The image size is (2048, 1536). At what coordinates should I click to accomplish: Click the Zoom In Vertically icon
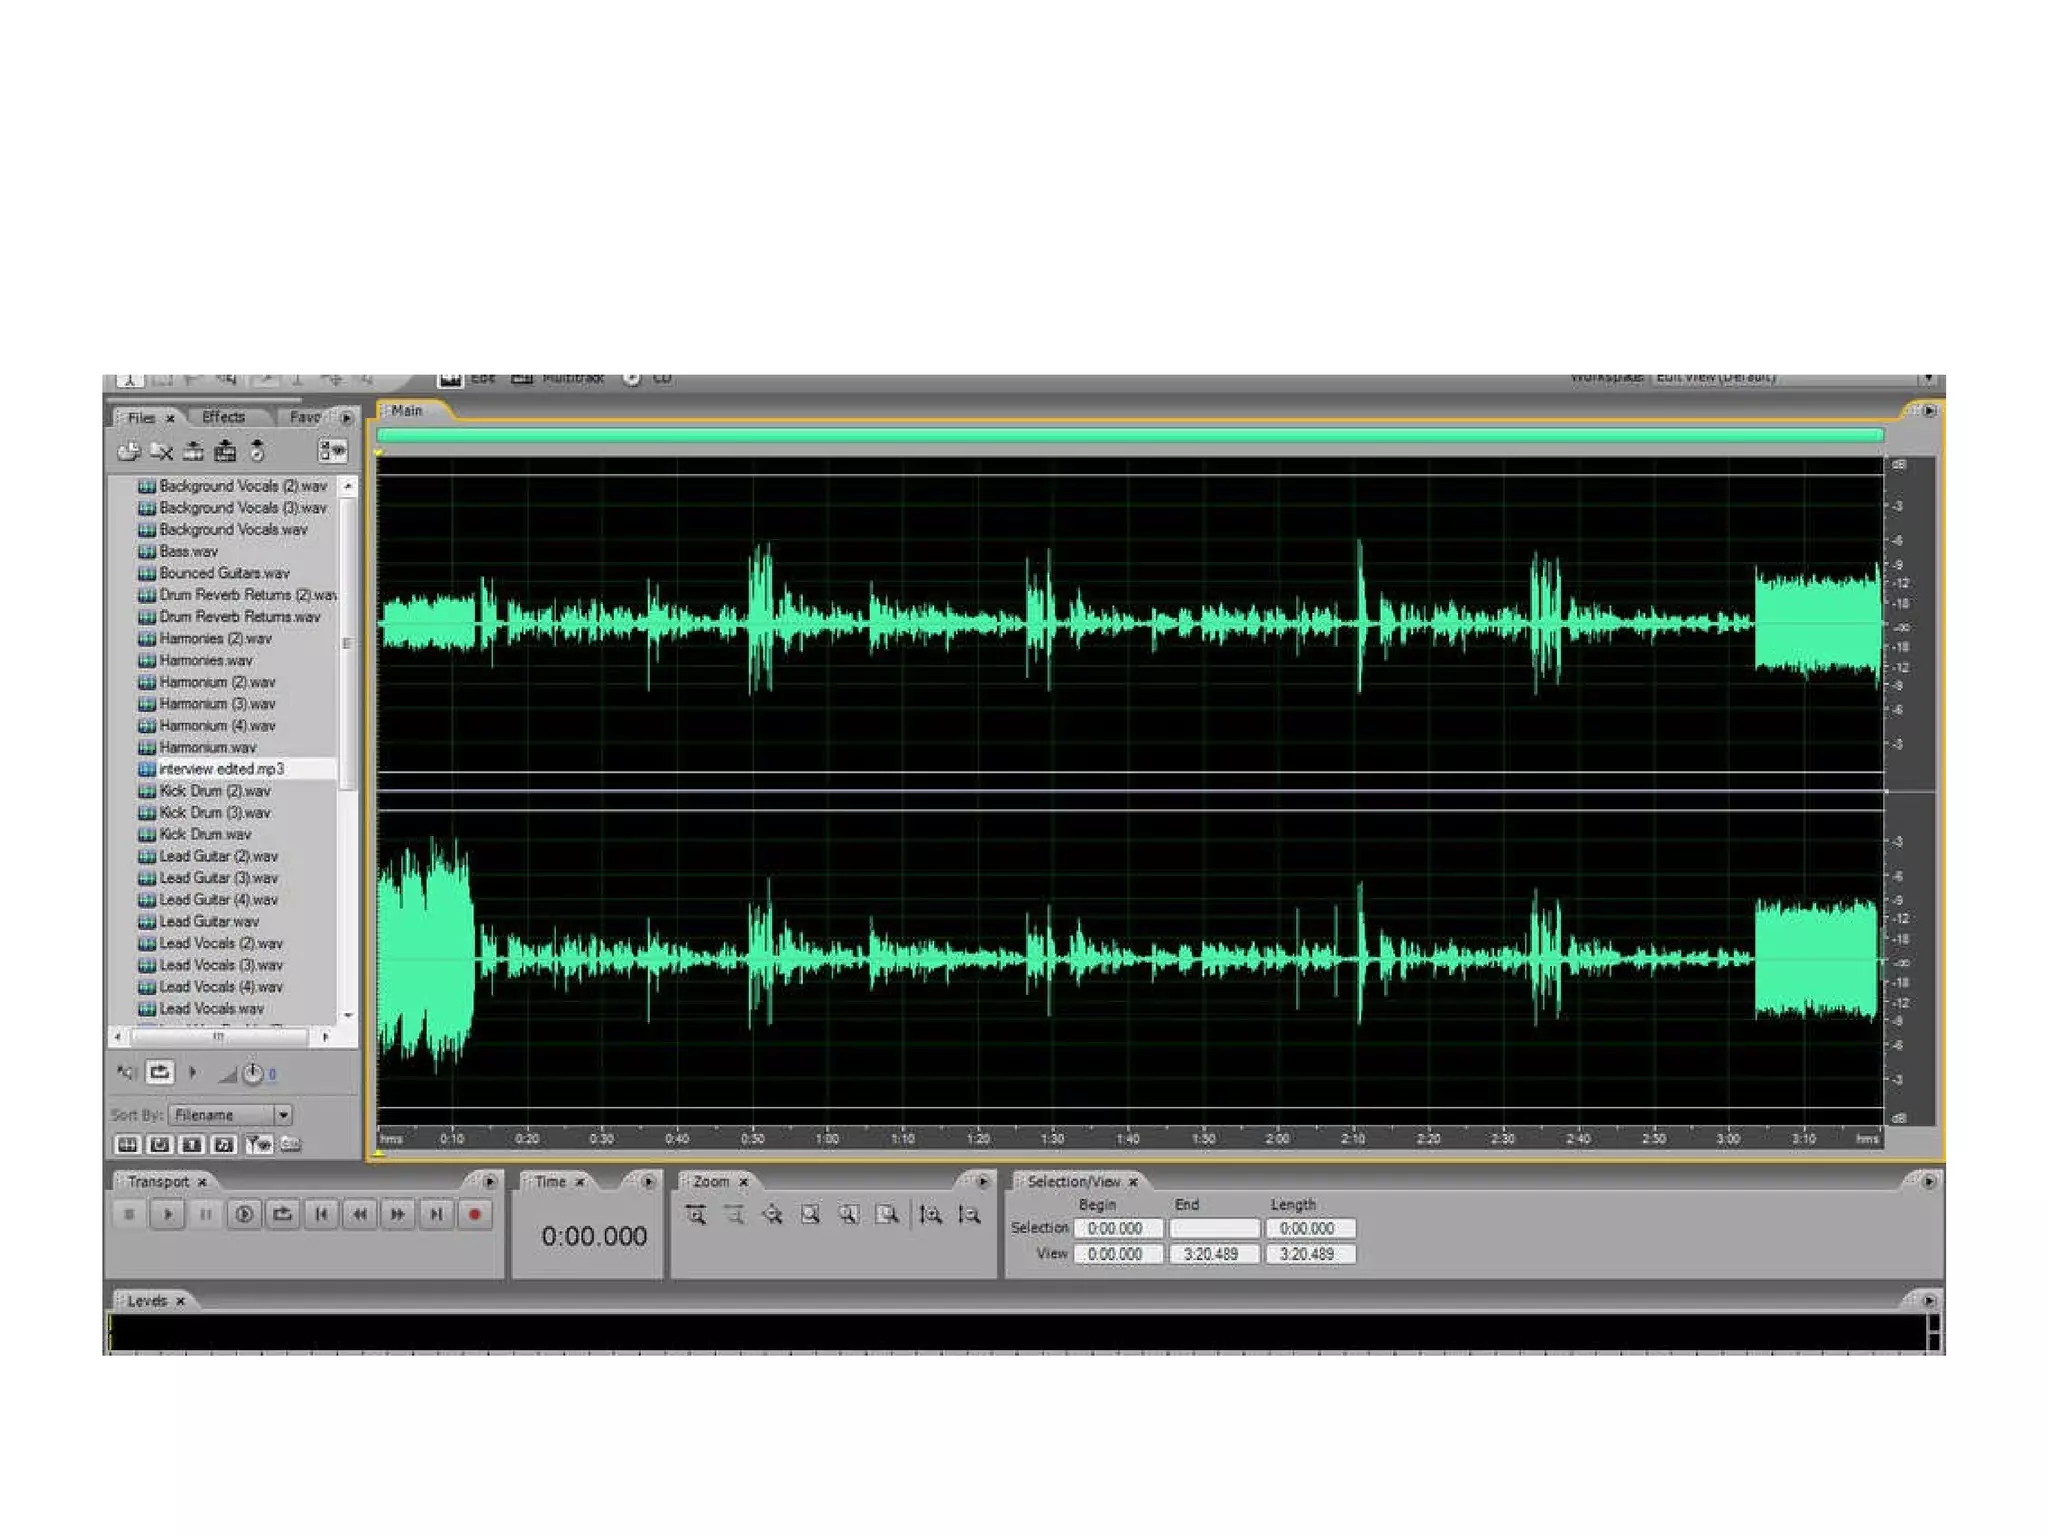tap(930, 1215)
